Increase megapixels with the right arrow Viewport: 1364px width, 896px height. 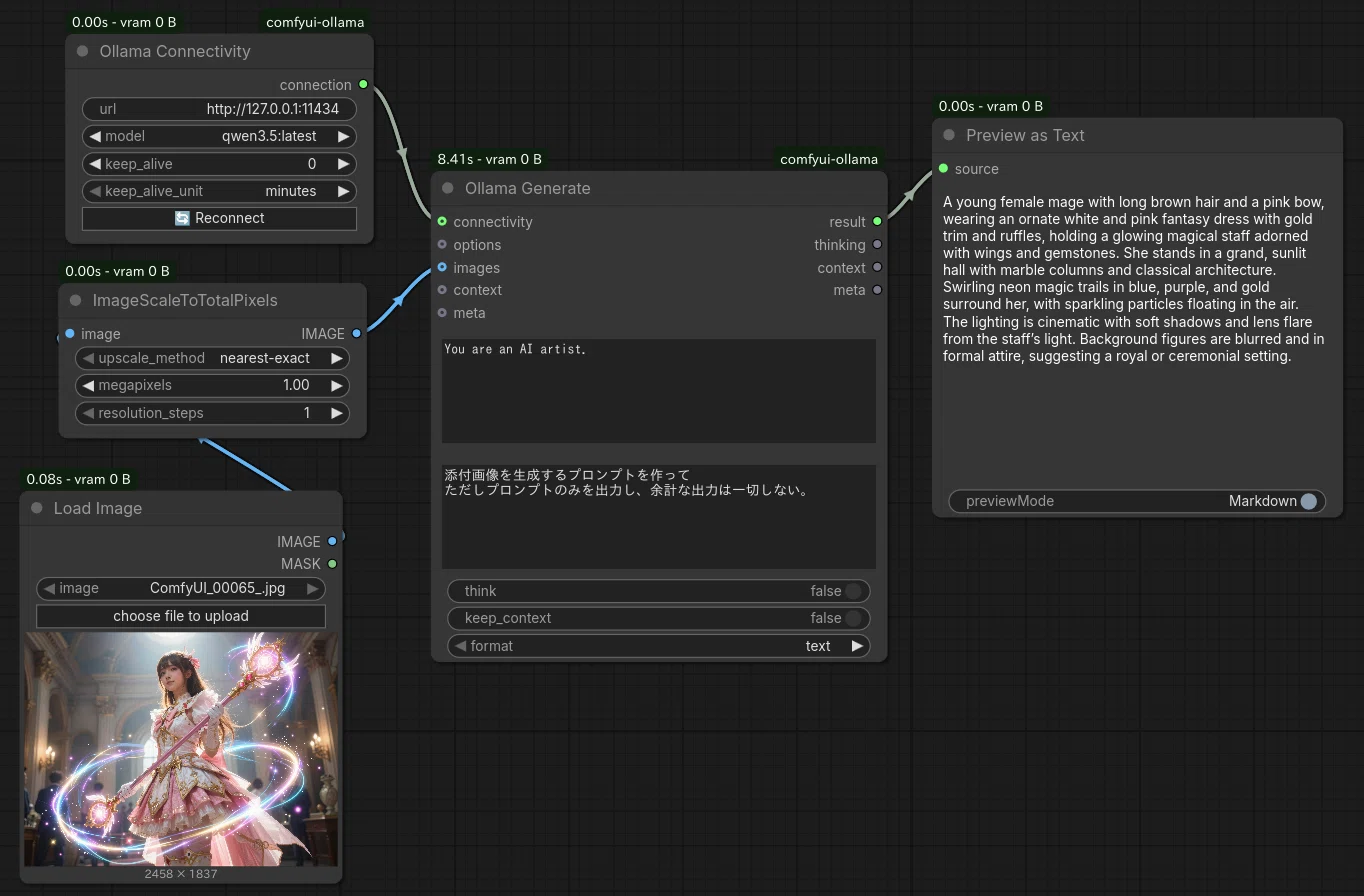(x=336, y=385)
